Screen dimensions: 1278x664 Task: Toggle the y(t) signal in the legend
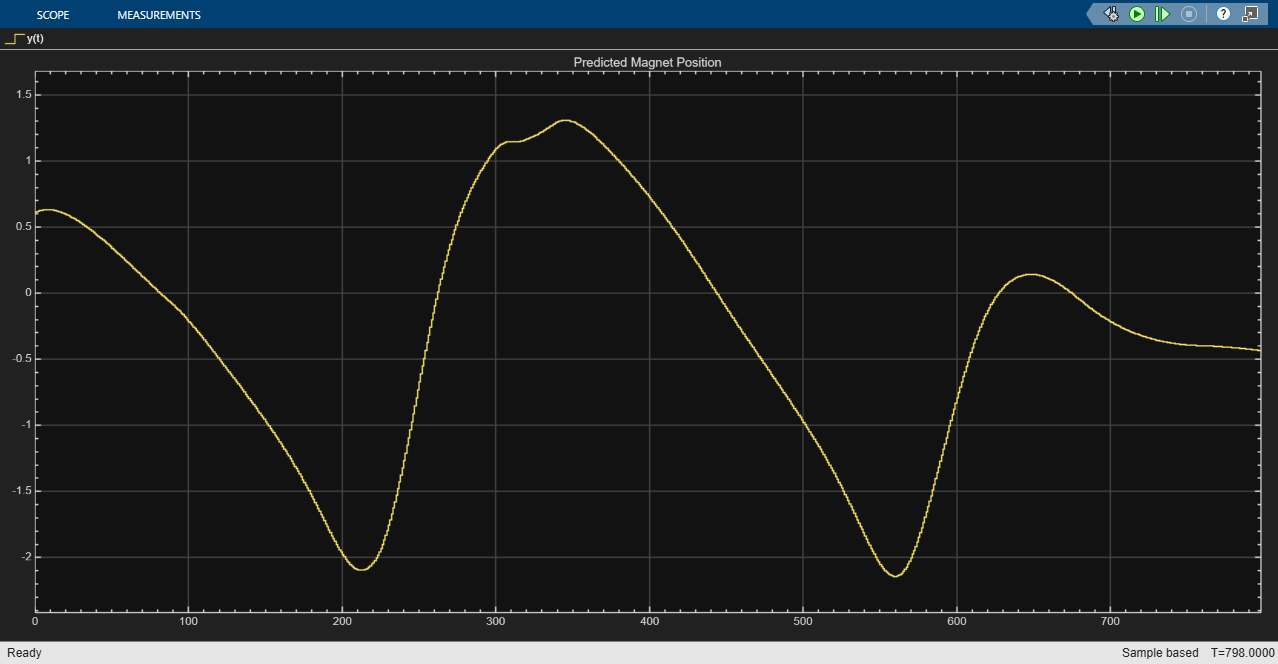click(35, 39)
